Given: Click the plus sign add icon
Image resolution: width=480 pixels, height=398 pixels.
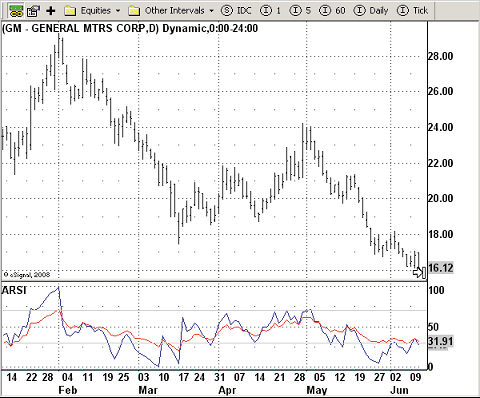Looking at the screenshot, I should click(51, 11).
